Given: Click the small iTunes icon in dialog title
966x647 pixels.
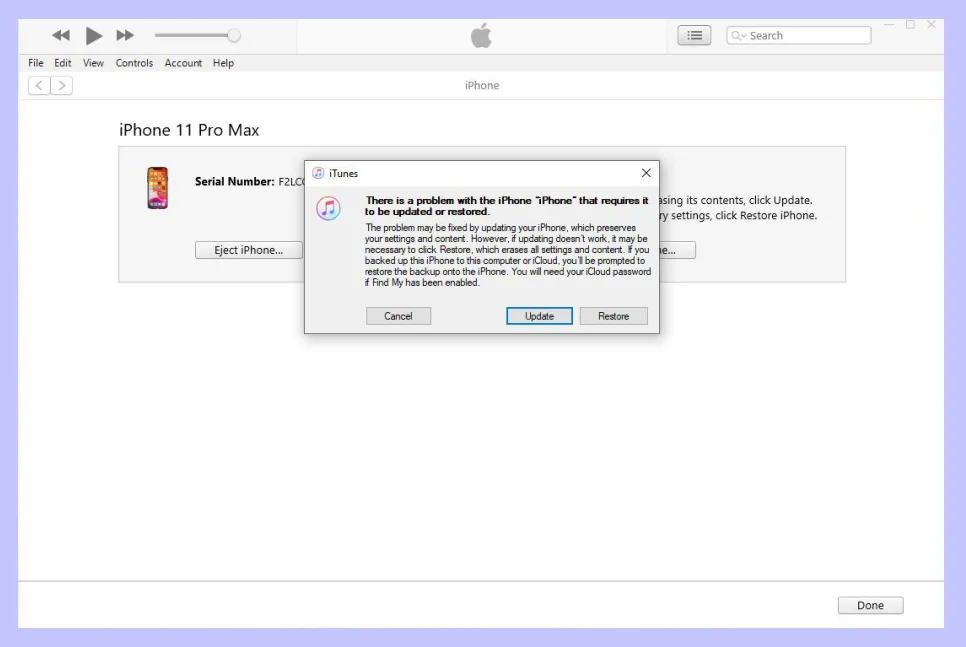Looking at the screenshot, I should pyautogui.click(x=318, y=173).
